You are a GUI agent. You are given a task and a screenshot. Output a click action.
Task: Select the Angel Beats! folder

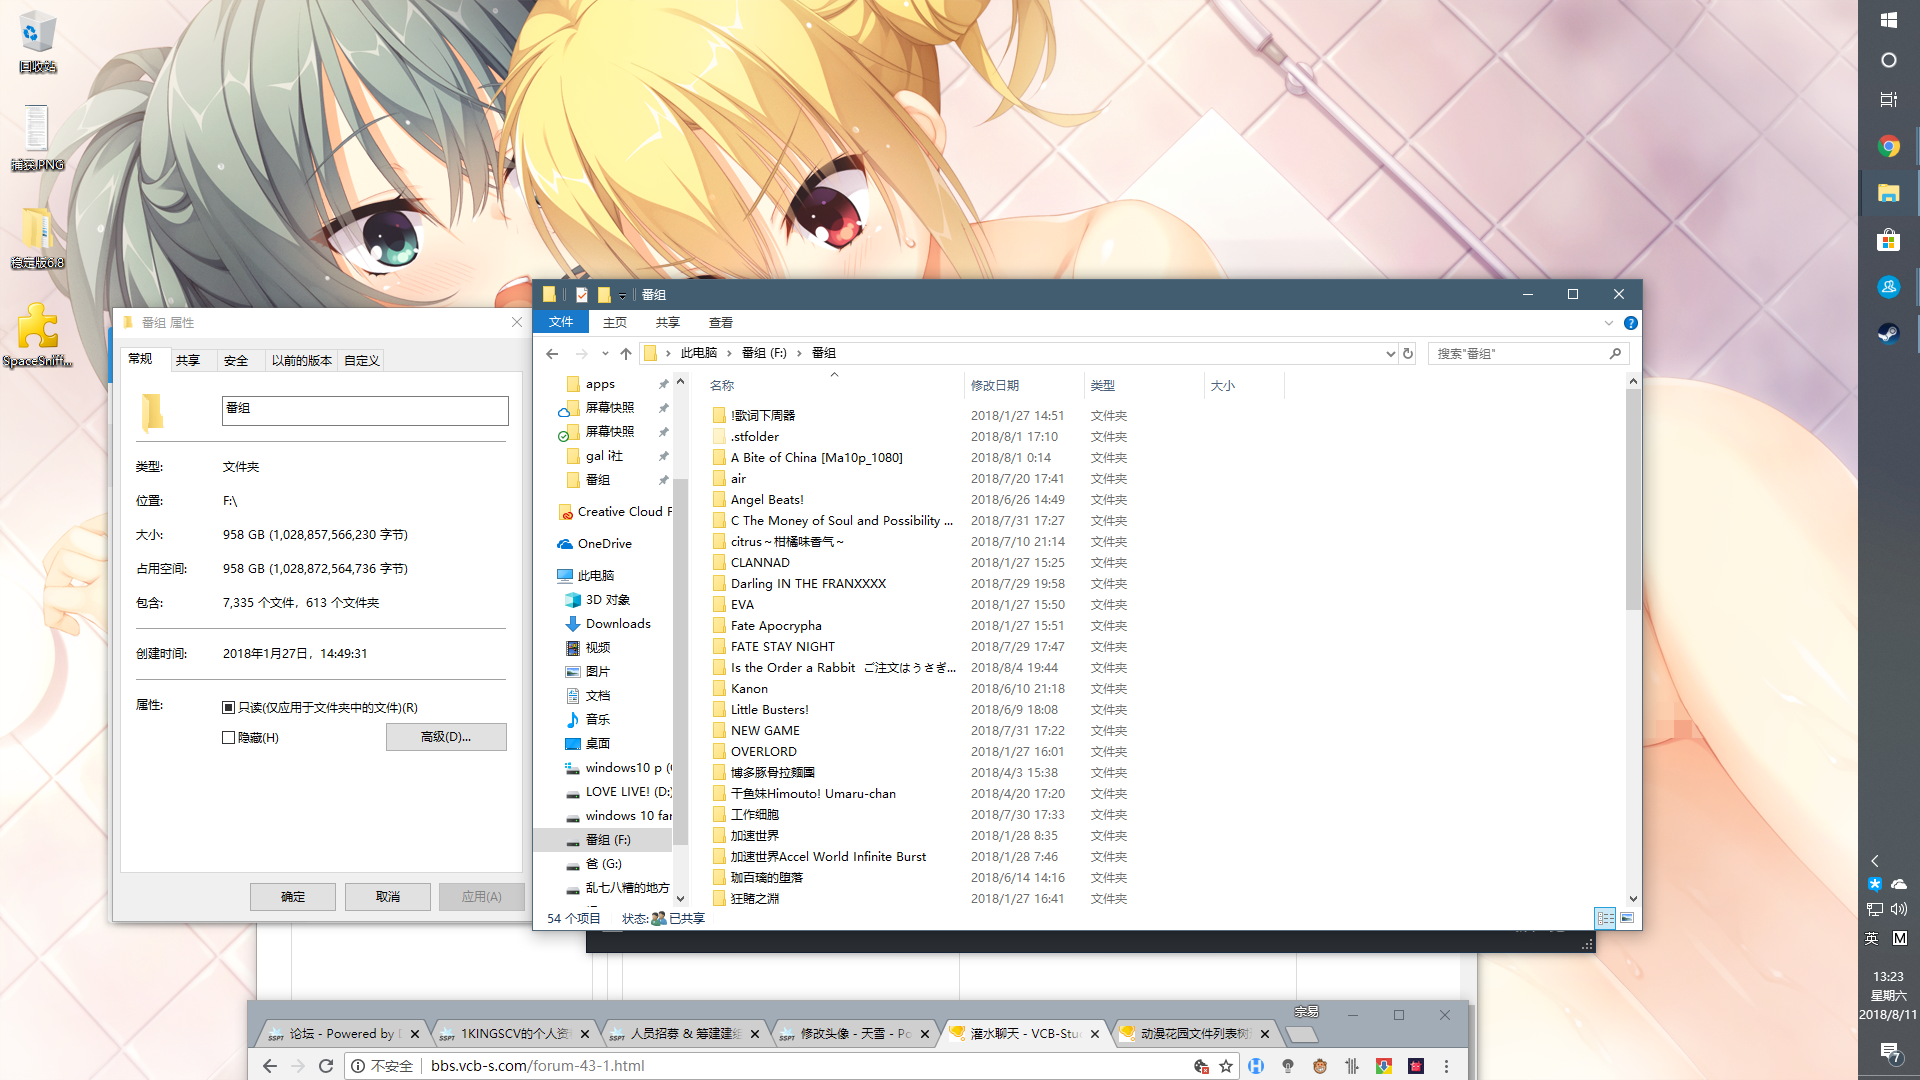(767, 500)
